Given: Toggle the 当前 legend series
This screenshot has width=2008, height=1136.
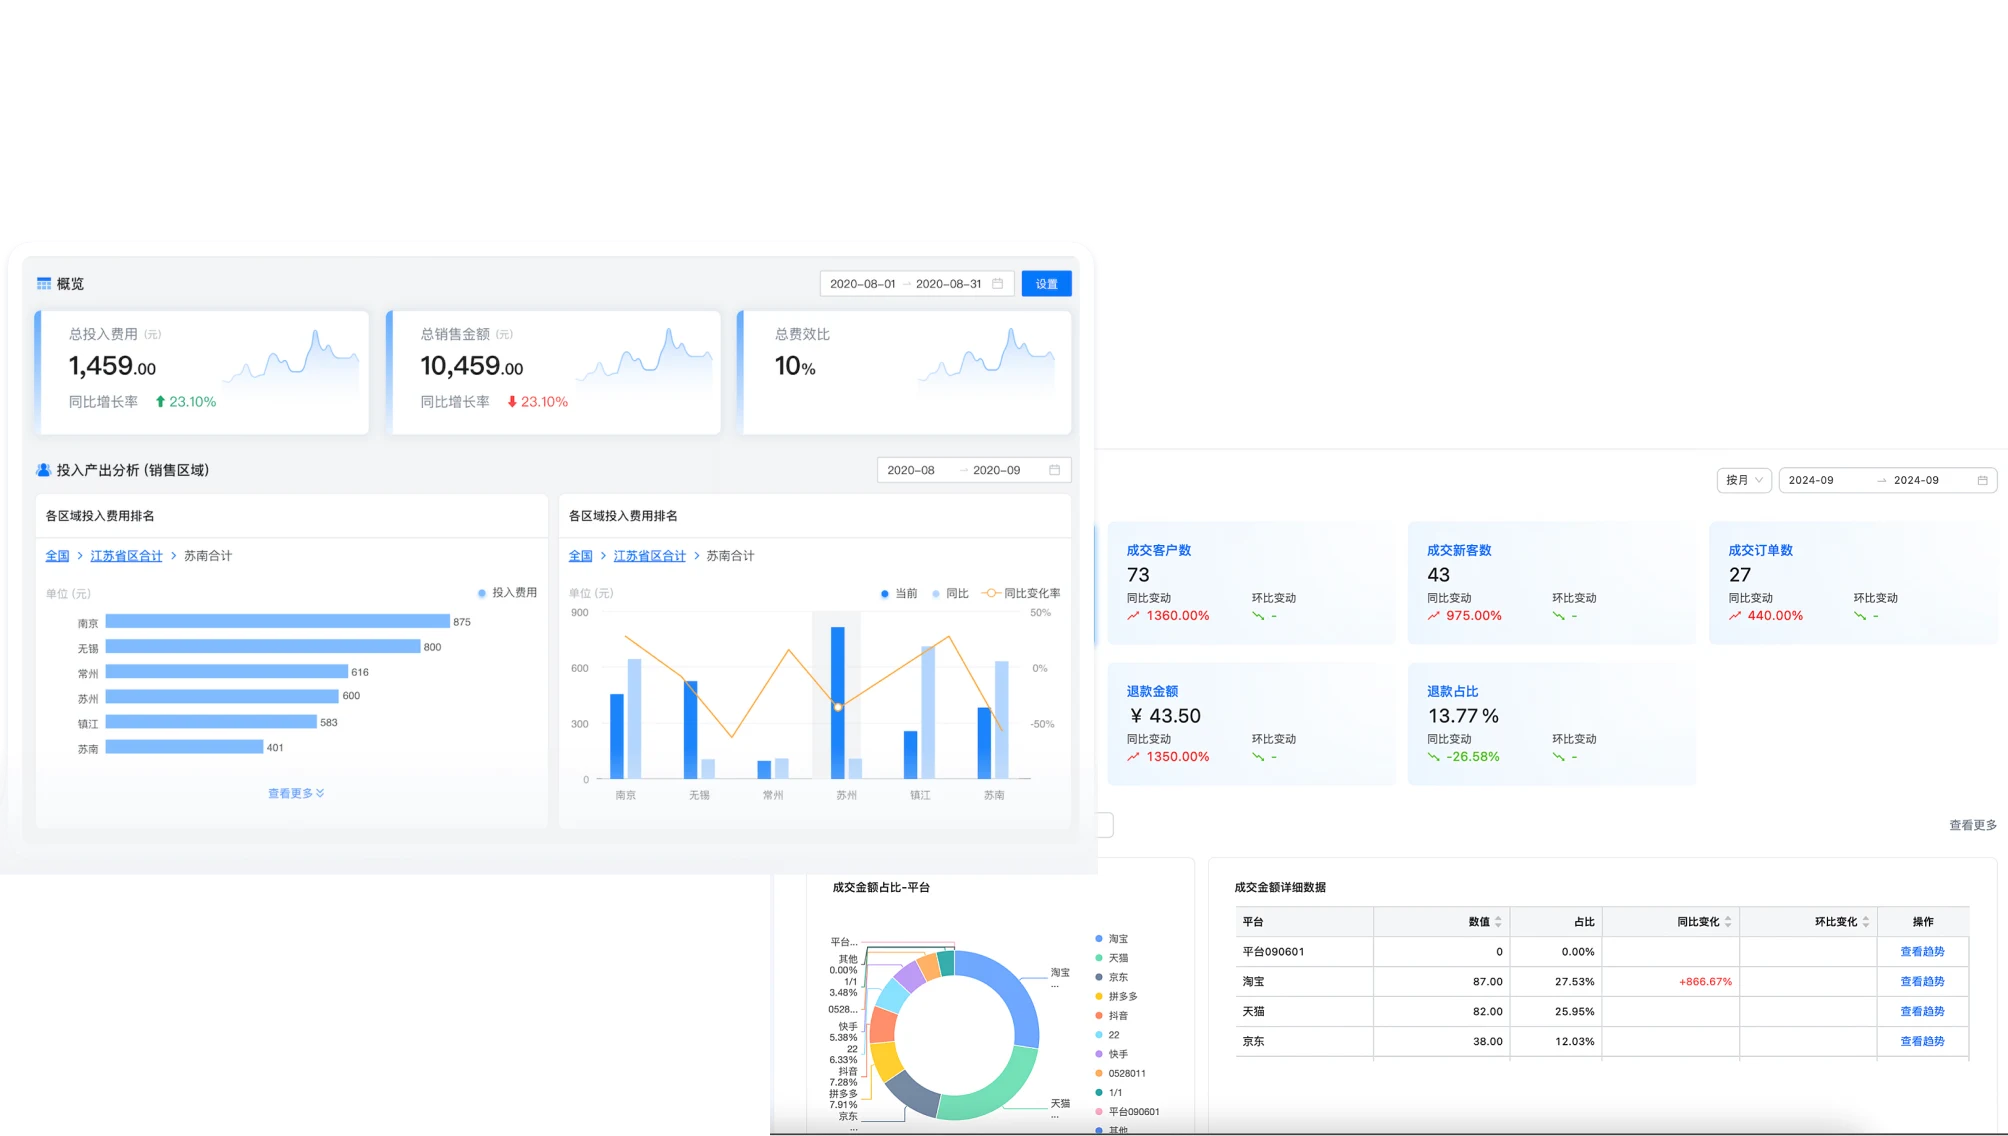Looking at the screenshot, I should tap(899, 593).
